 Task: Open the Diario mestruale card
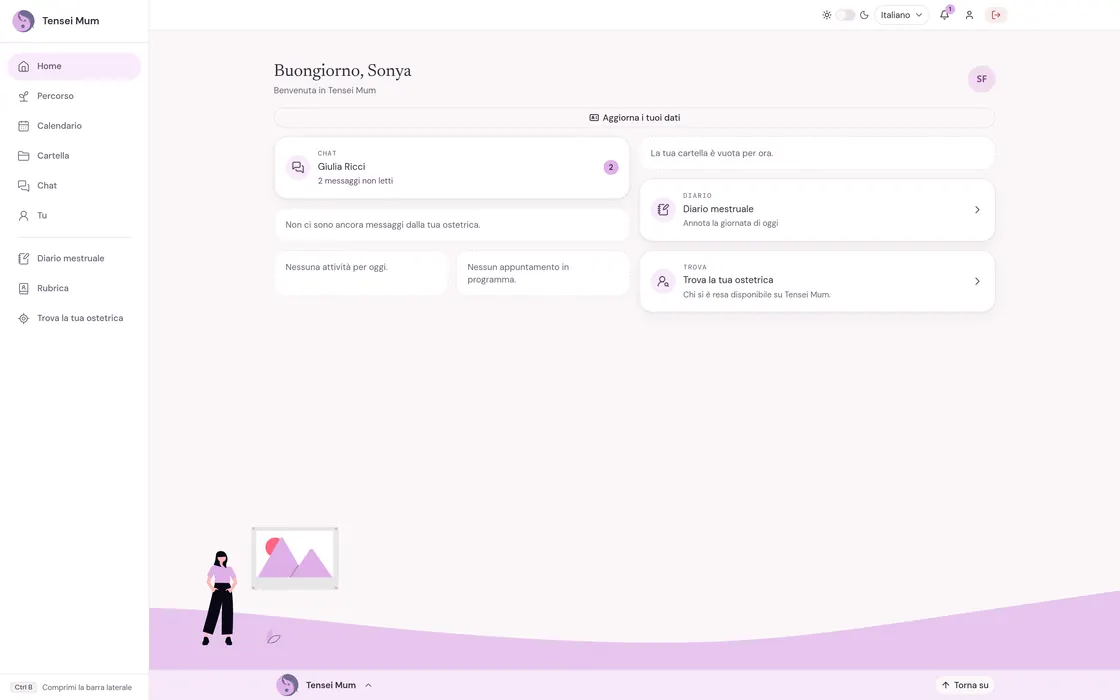coord(817,210)
